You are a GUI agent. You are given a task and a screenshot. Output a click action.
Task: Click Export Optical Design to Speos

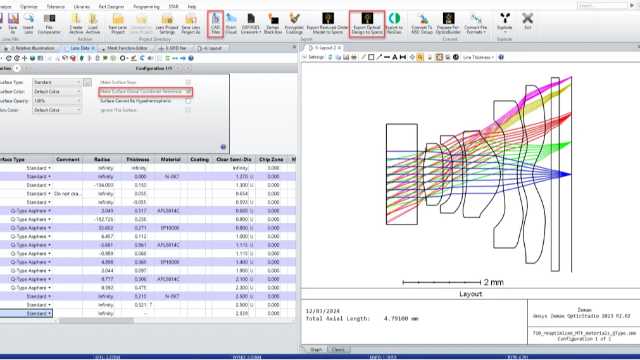point(367,23)
